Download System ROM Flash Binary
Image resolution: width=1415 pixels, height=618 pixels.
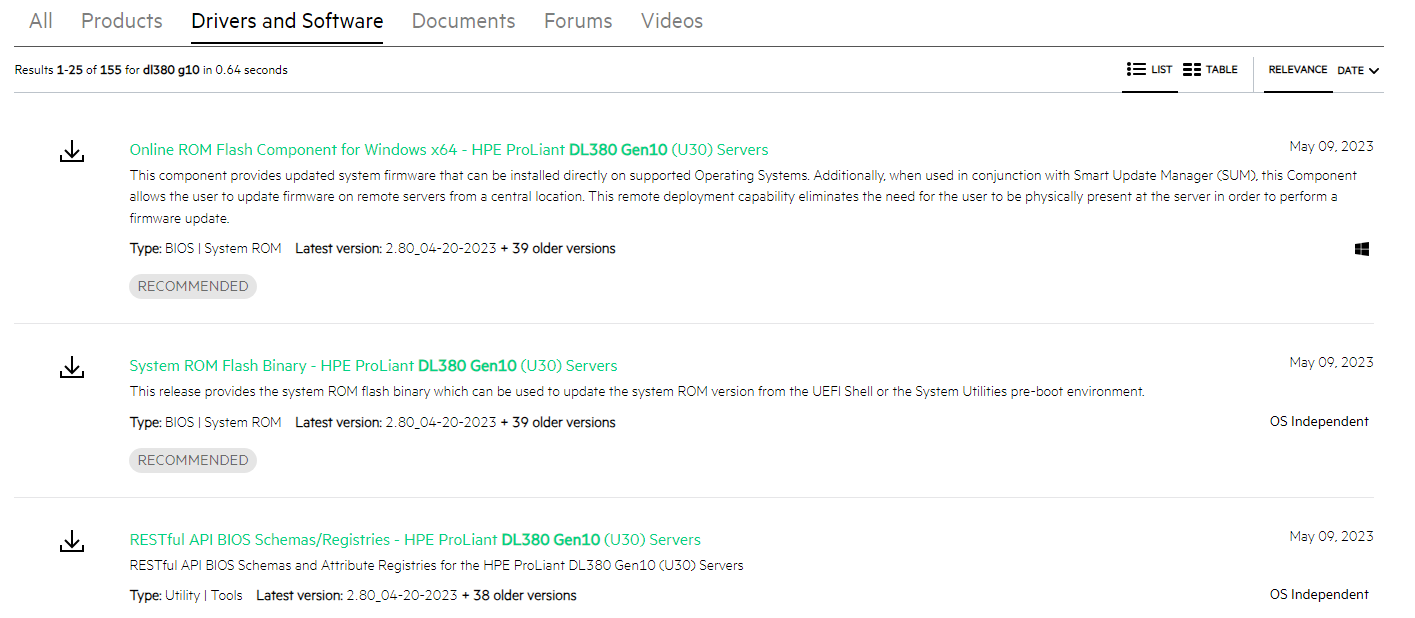(x=72, y=367)
